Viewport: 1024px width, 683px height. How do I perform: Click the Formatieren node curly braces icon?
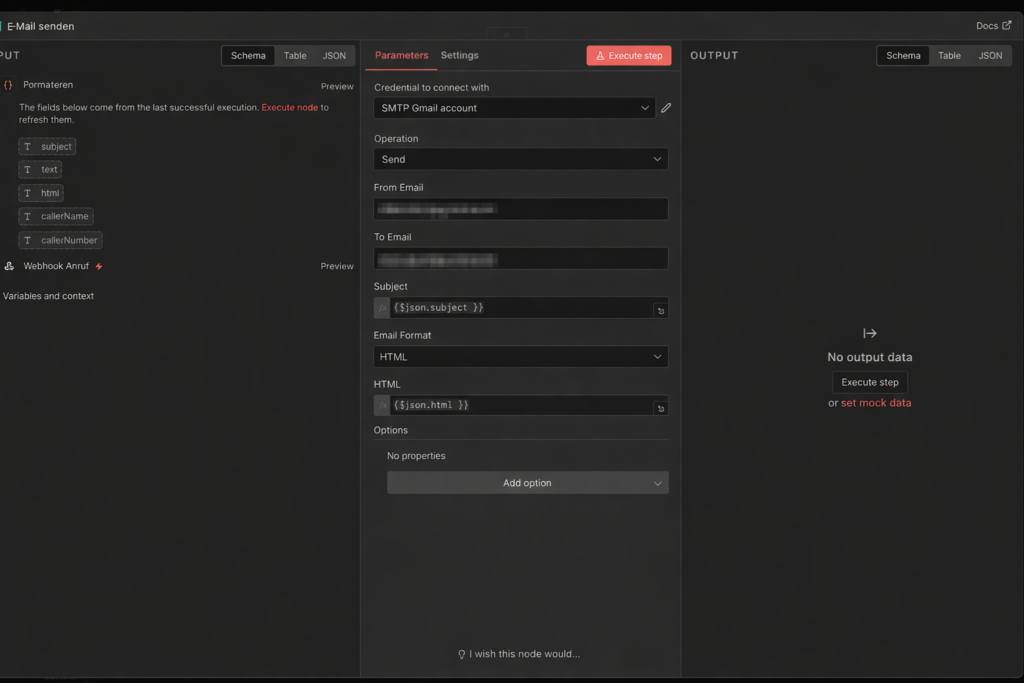click(9, 85)
